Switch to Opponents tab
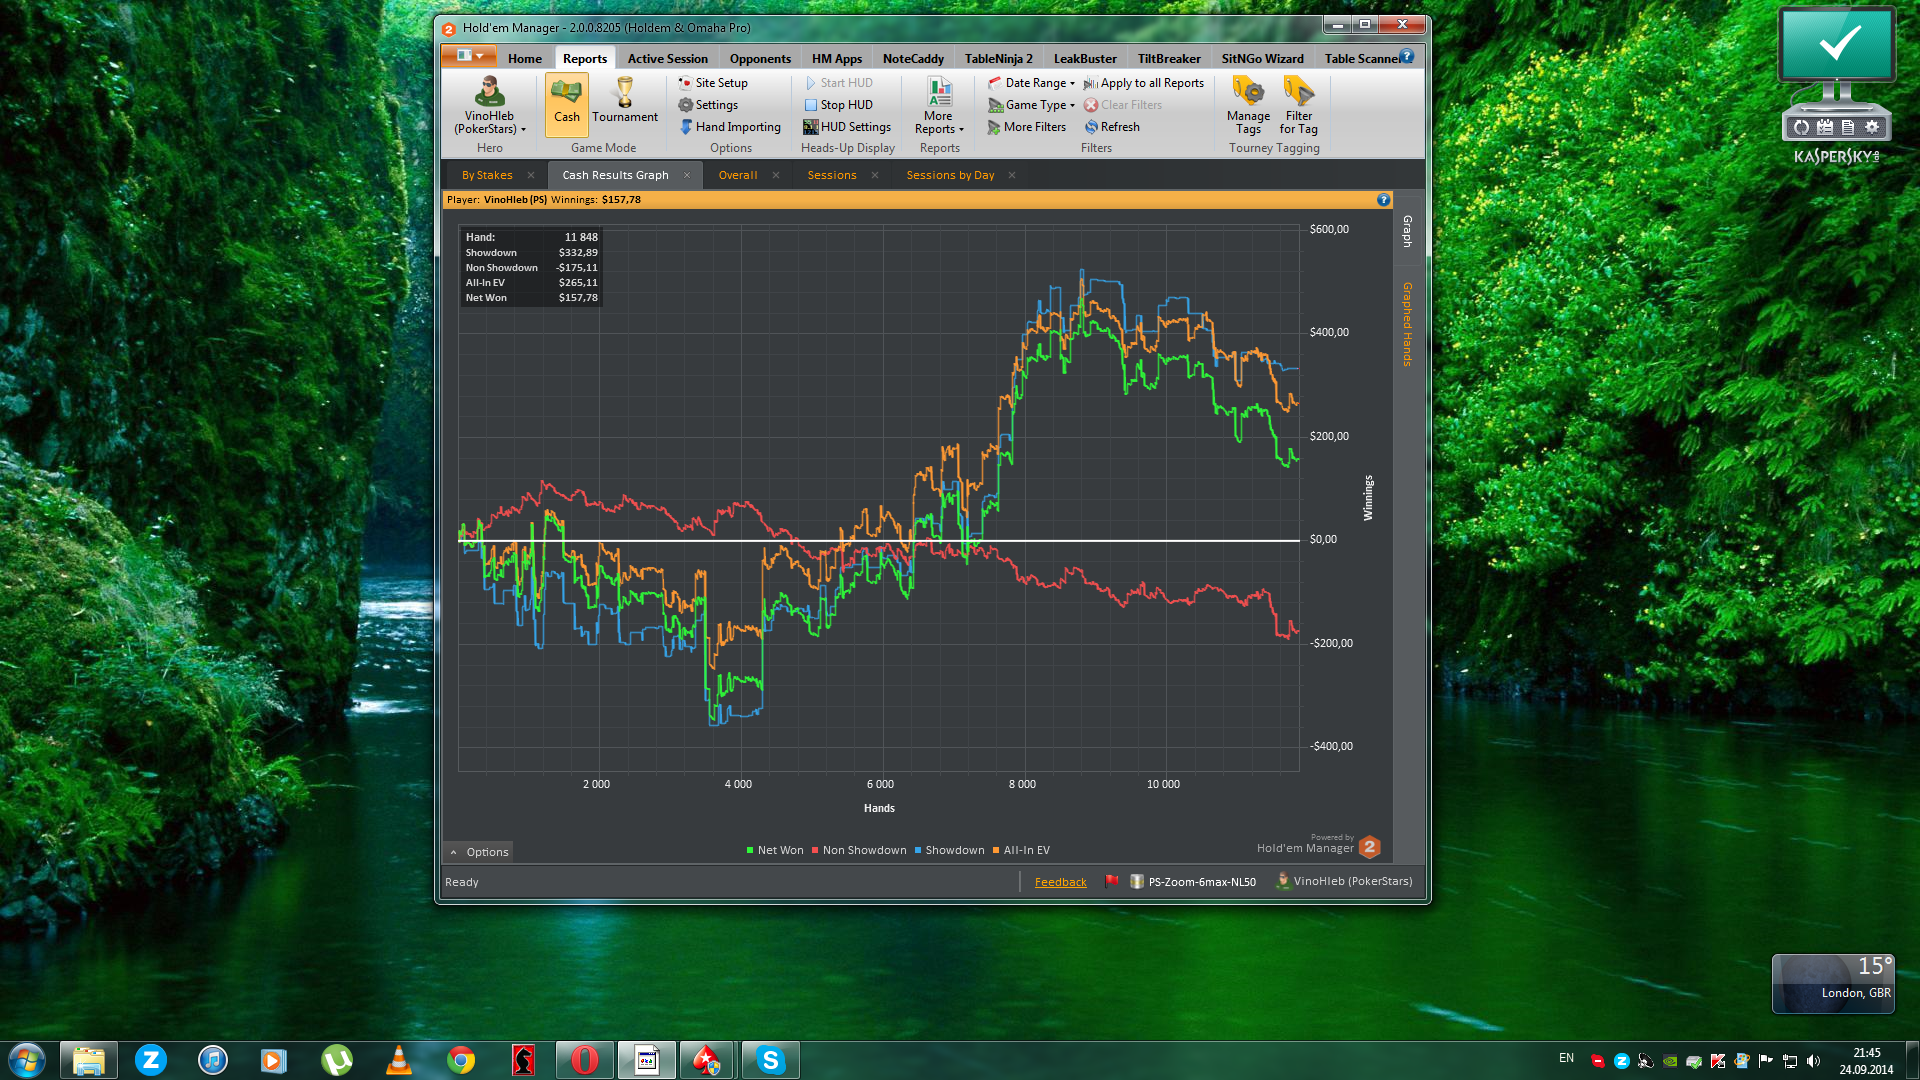Screen dimensions: 1920x1080 (760, 59)
